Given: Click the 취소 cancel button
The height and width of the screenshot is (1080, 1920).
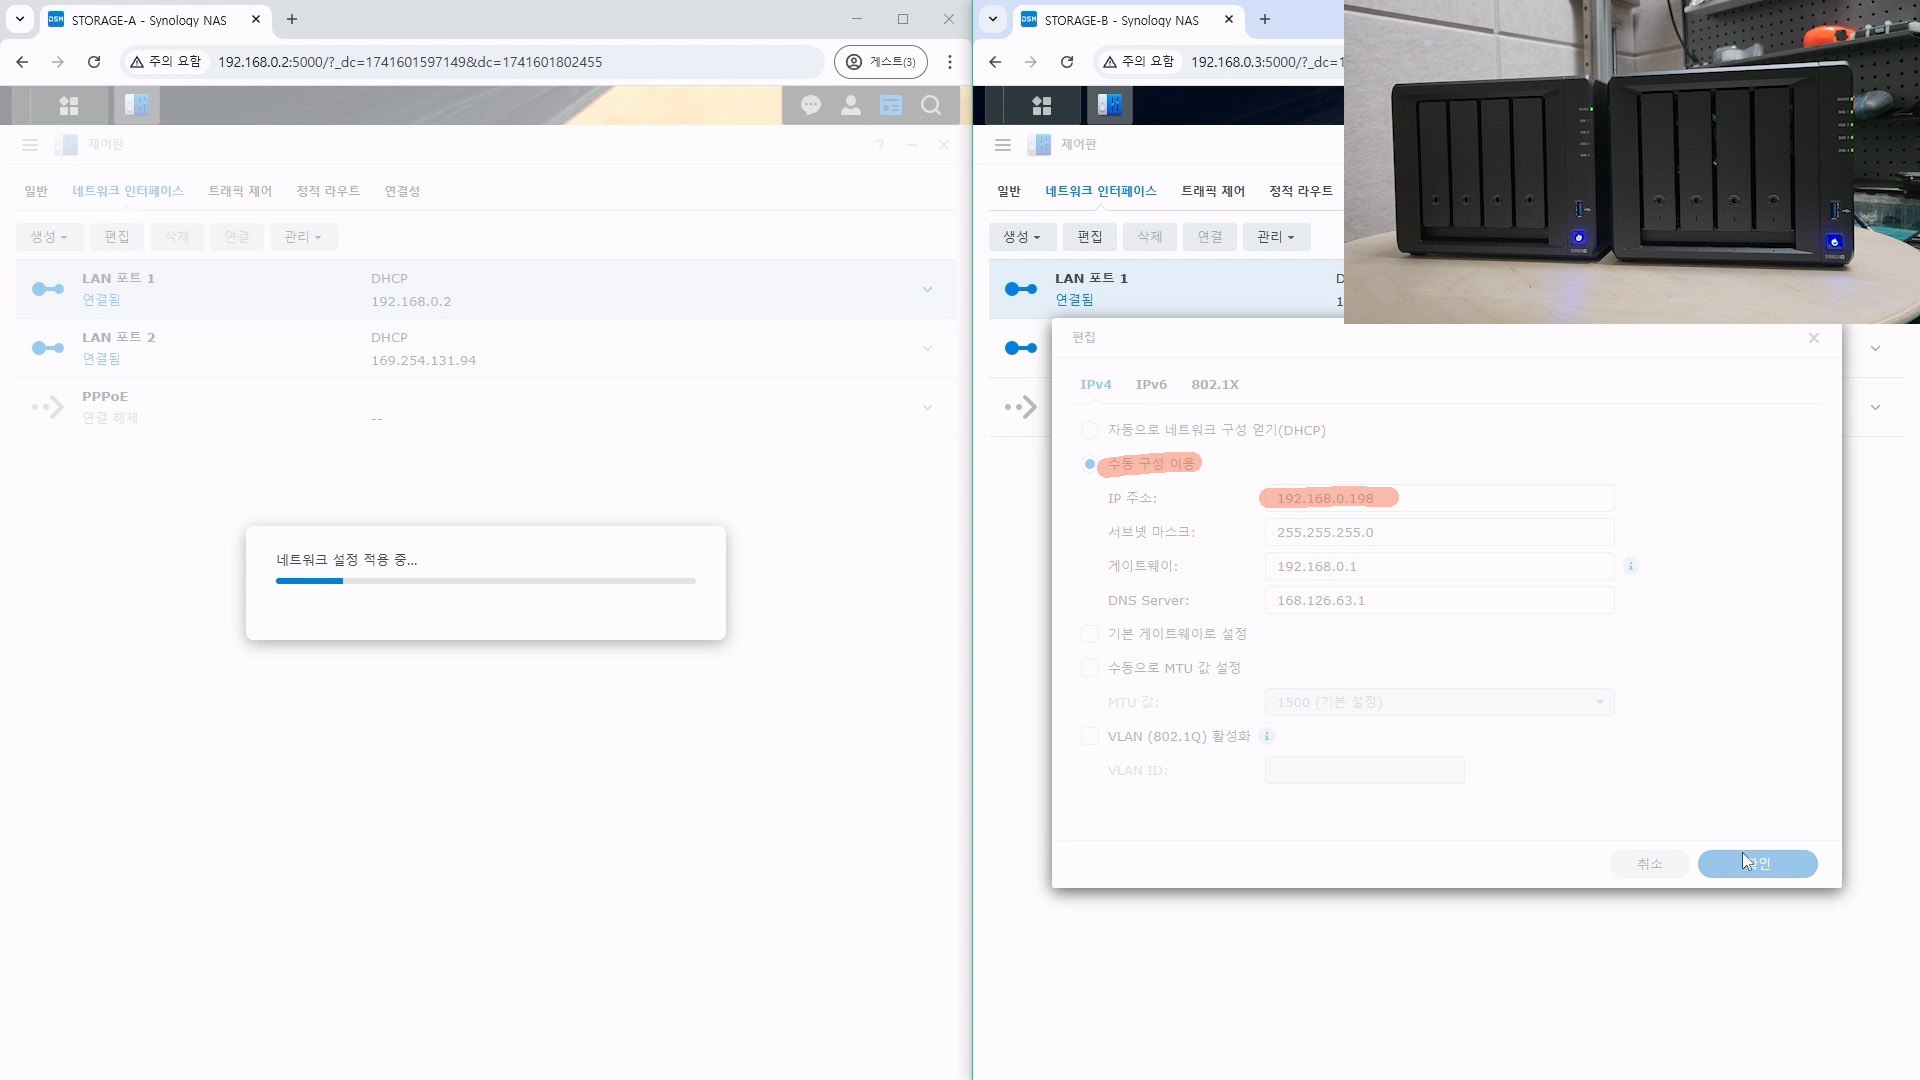Looking at the screenshot, I should coord(1649,864).
